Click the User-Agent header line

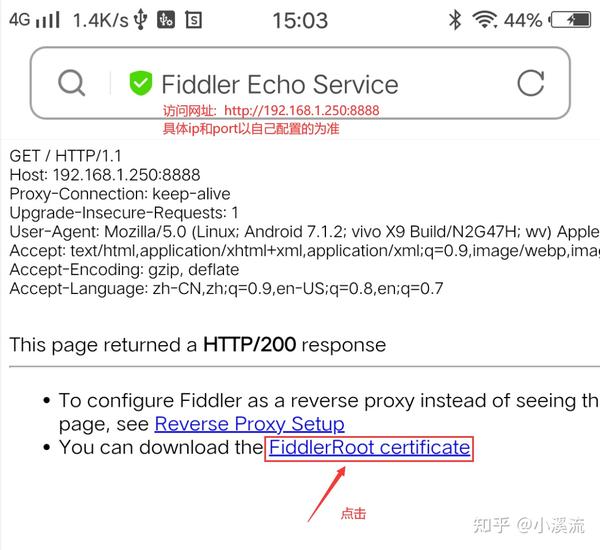[305, 232]
